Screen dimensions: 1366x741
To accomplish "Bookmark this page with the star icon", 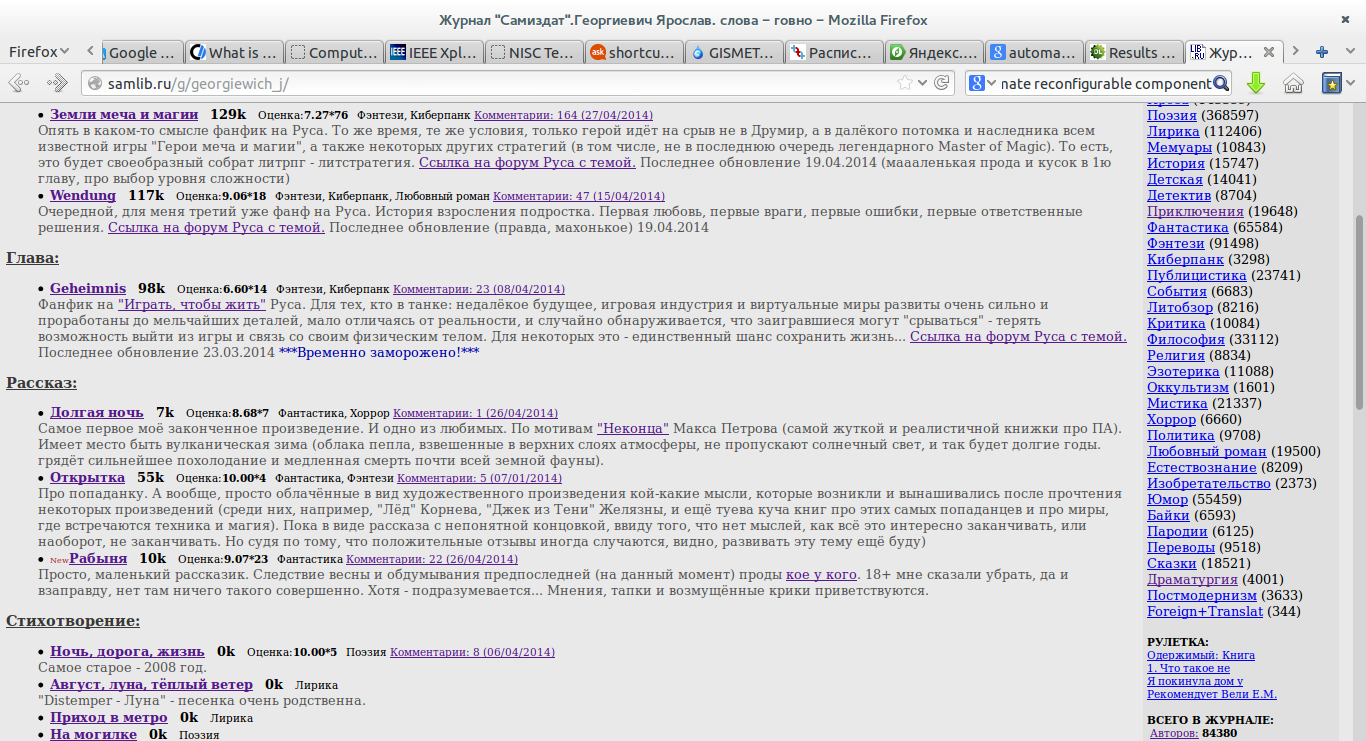I will [904, 83].
